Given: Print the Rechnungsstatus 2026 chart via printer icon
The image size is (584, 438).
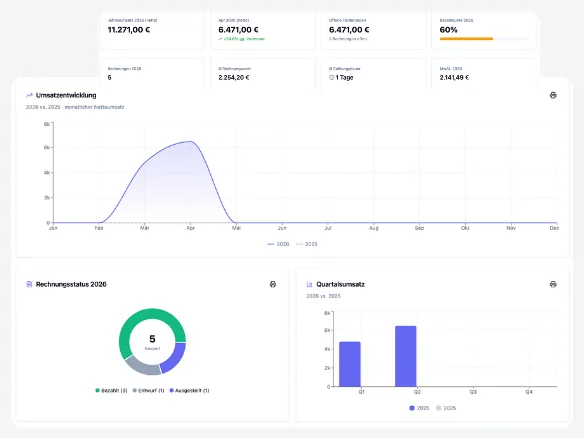Looking at the screenshot, I should click(x=273, y=284).
